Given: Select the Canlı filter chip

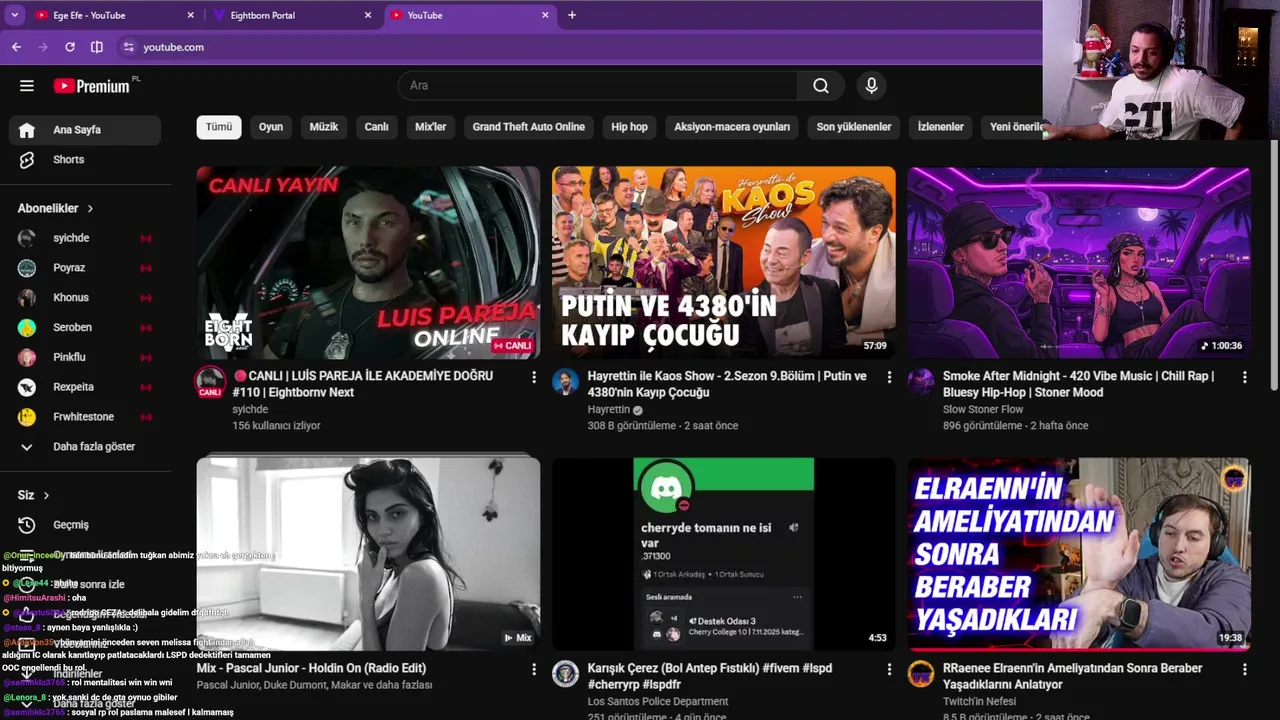Looking at the screenshot, I should 376,127.
